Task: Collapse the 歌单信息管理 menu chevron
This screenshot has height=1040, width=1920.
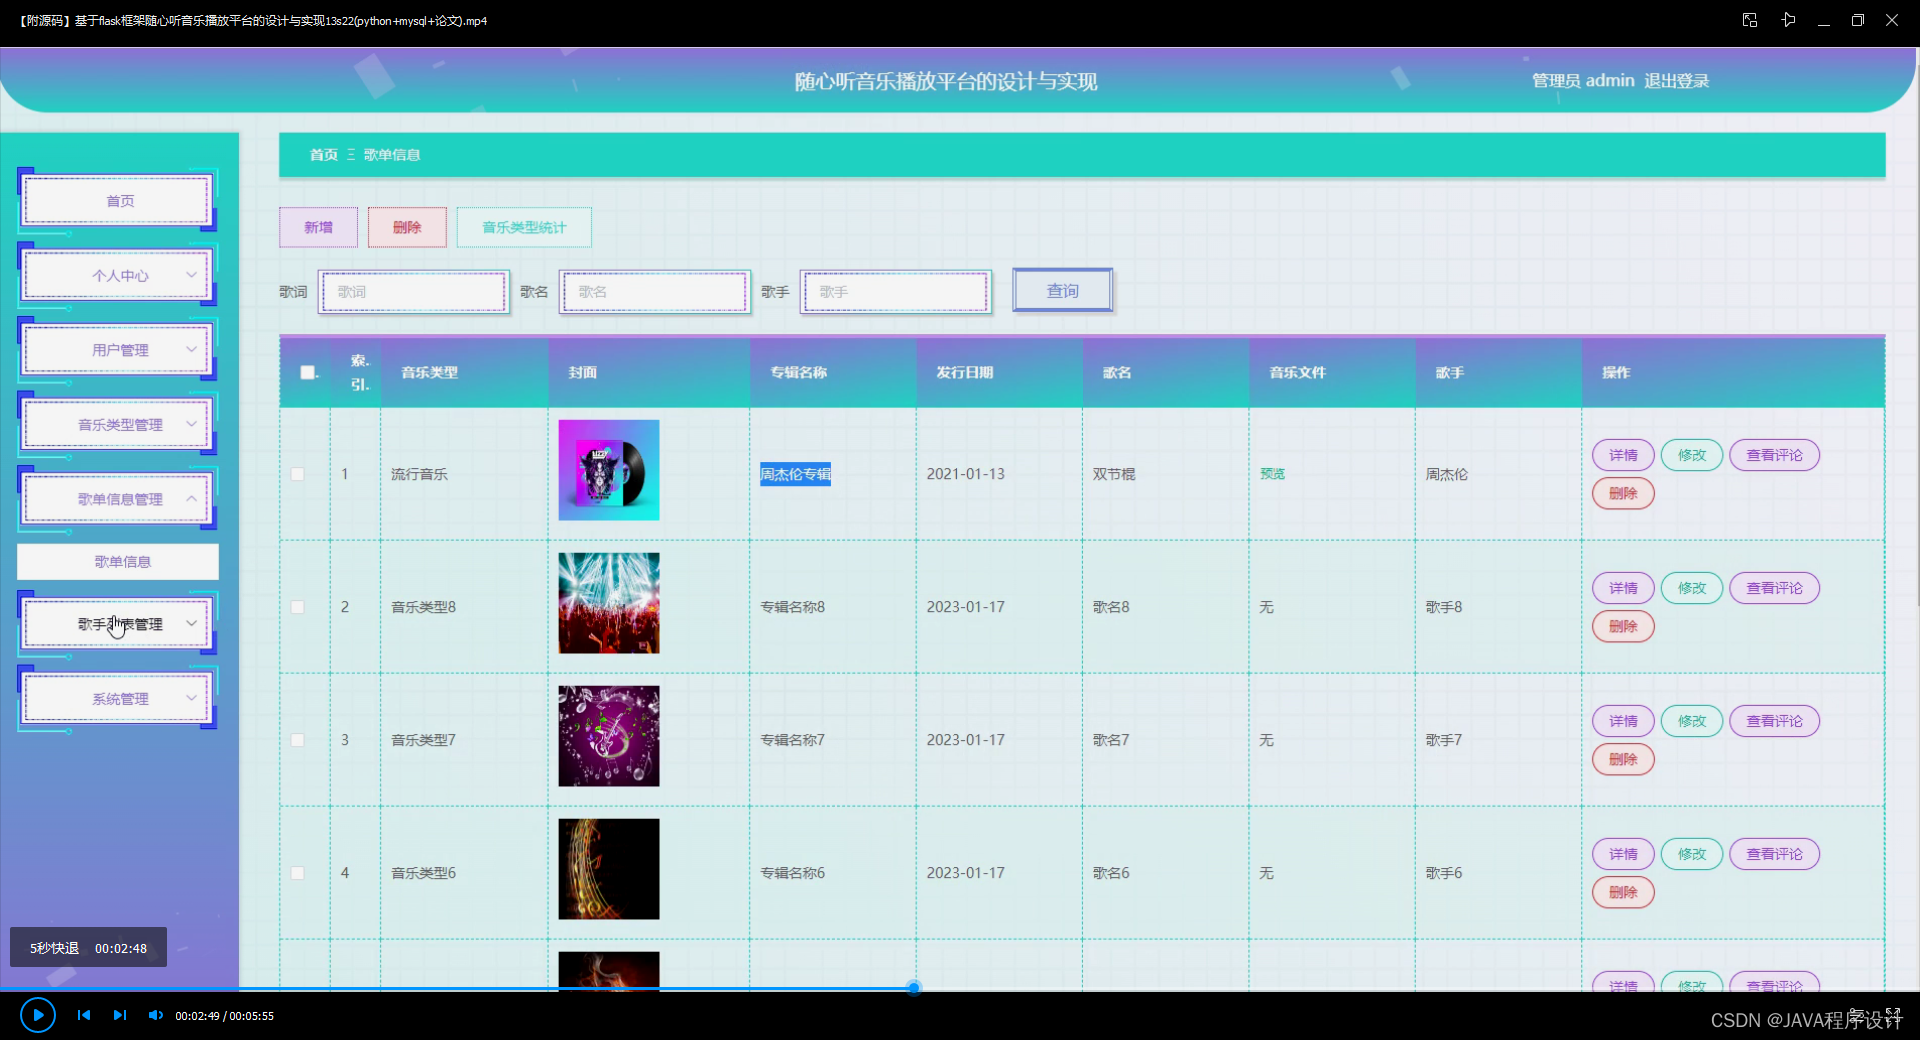Action: click(x=191, y=499)
